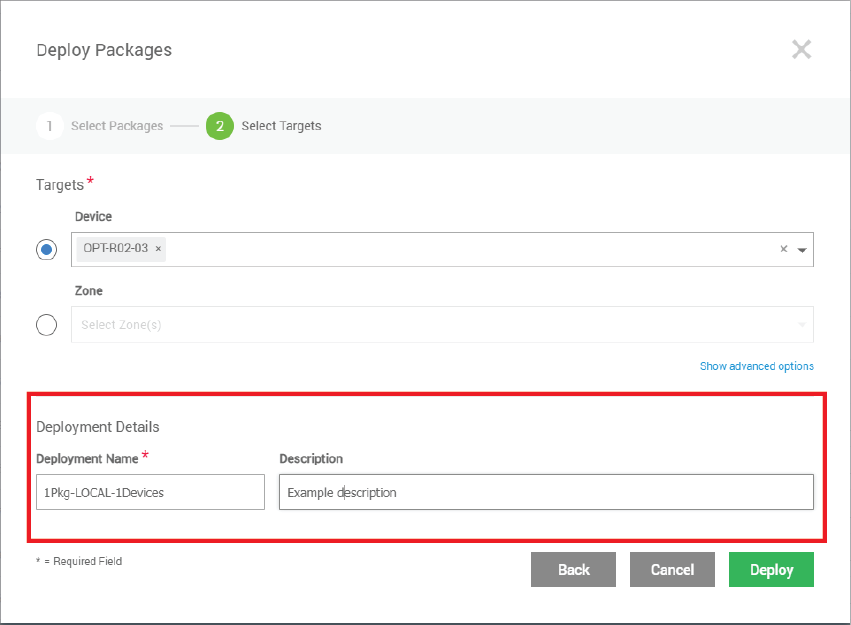The image size is (851, 625).
Task: Click the Required Field note
Action: (79, 561)
